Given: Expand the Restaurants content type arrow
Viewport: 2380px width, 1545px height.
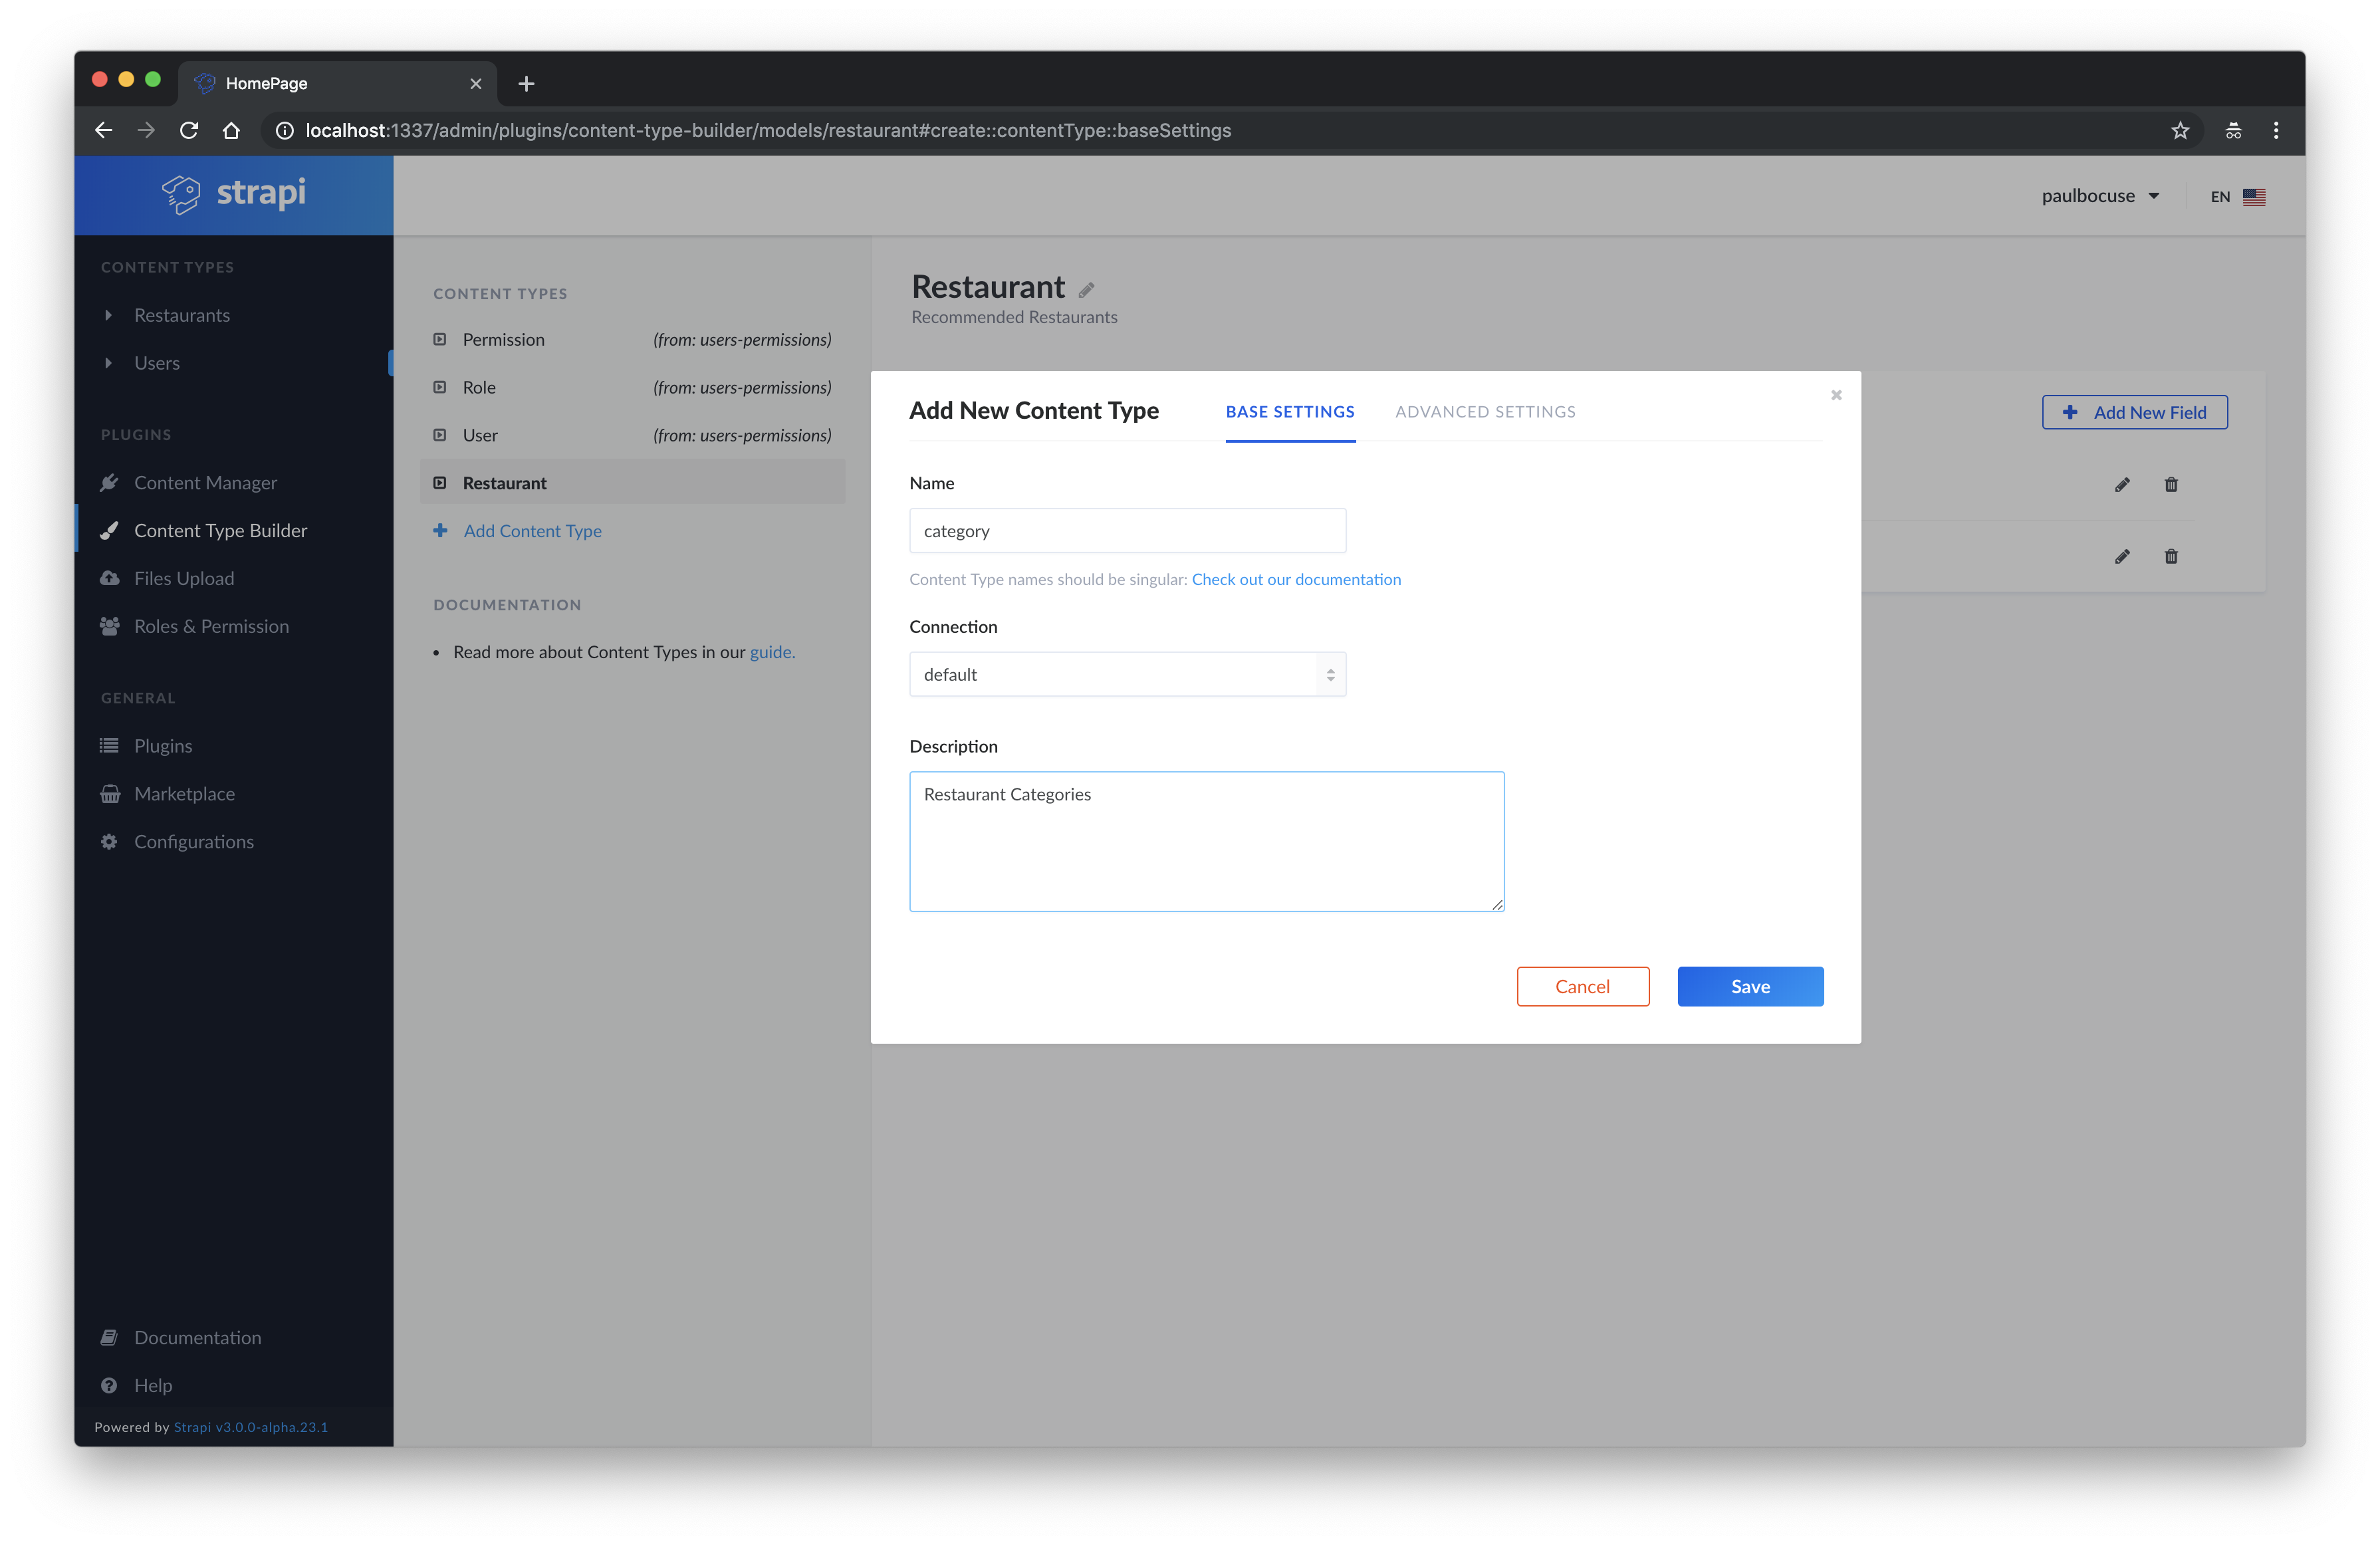Looking at the screenshot, I should pos(109,315).
